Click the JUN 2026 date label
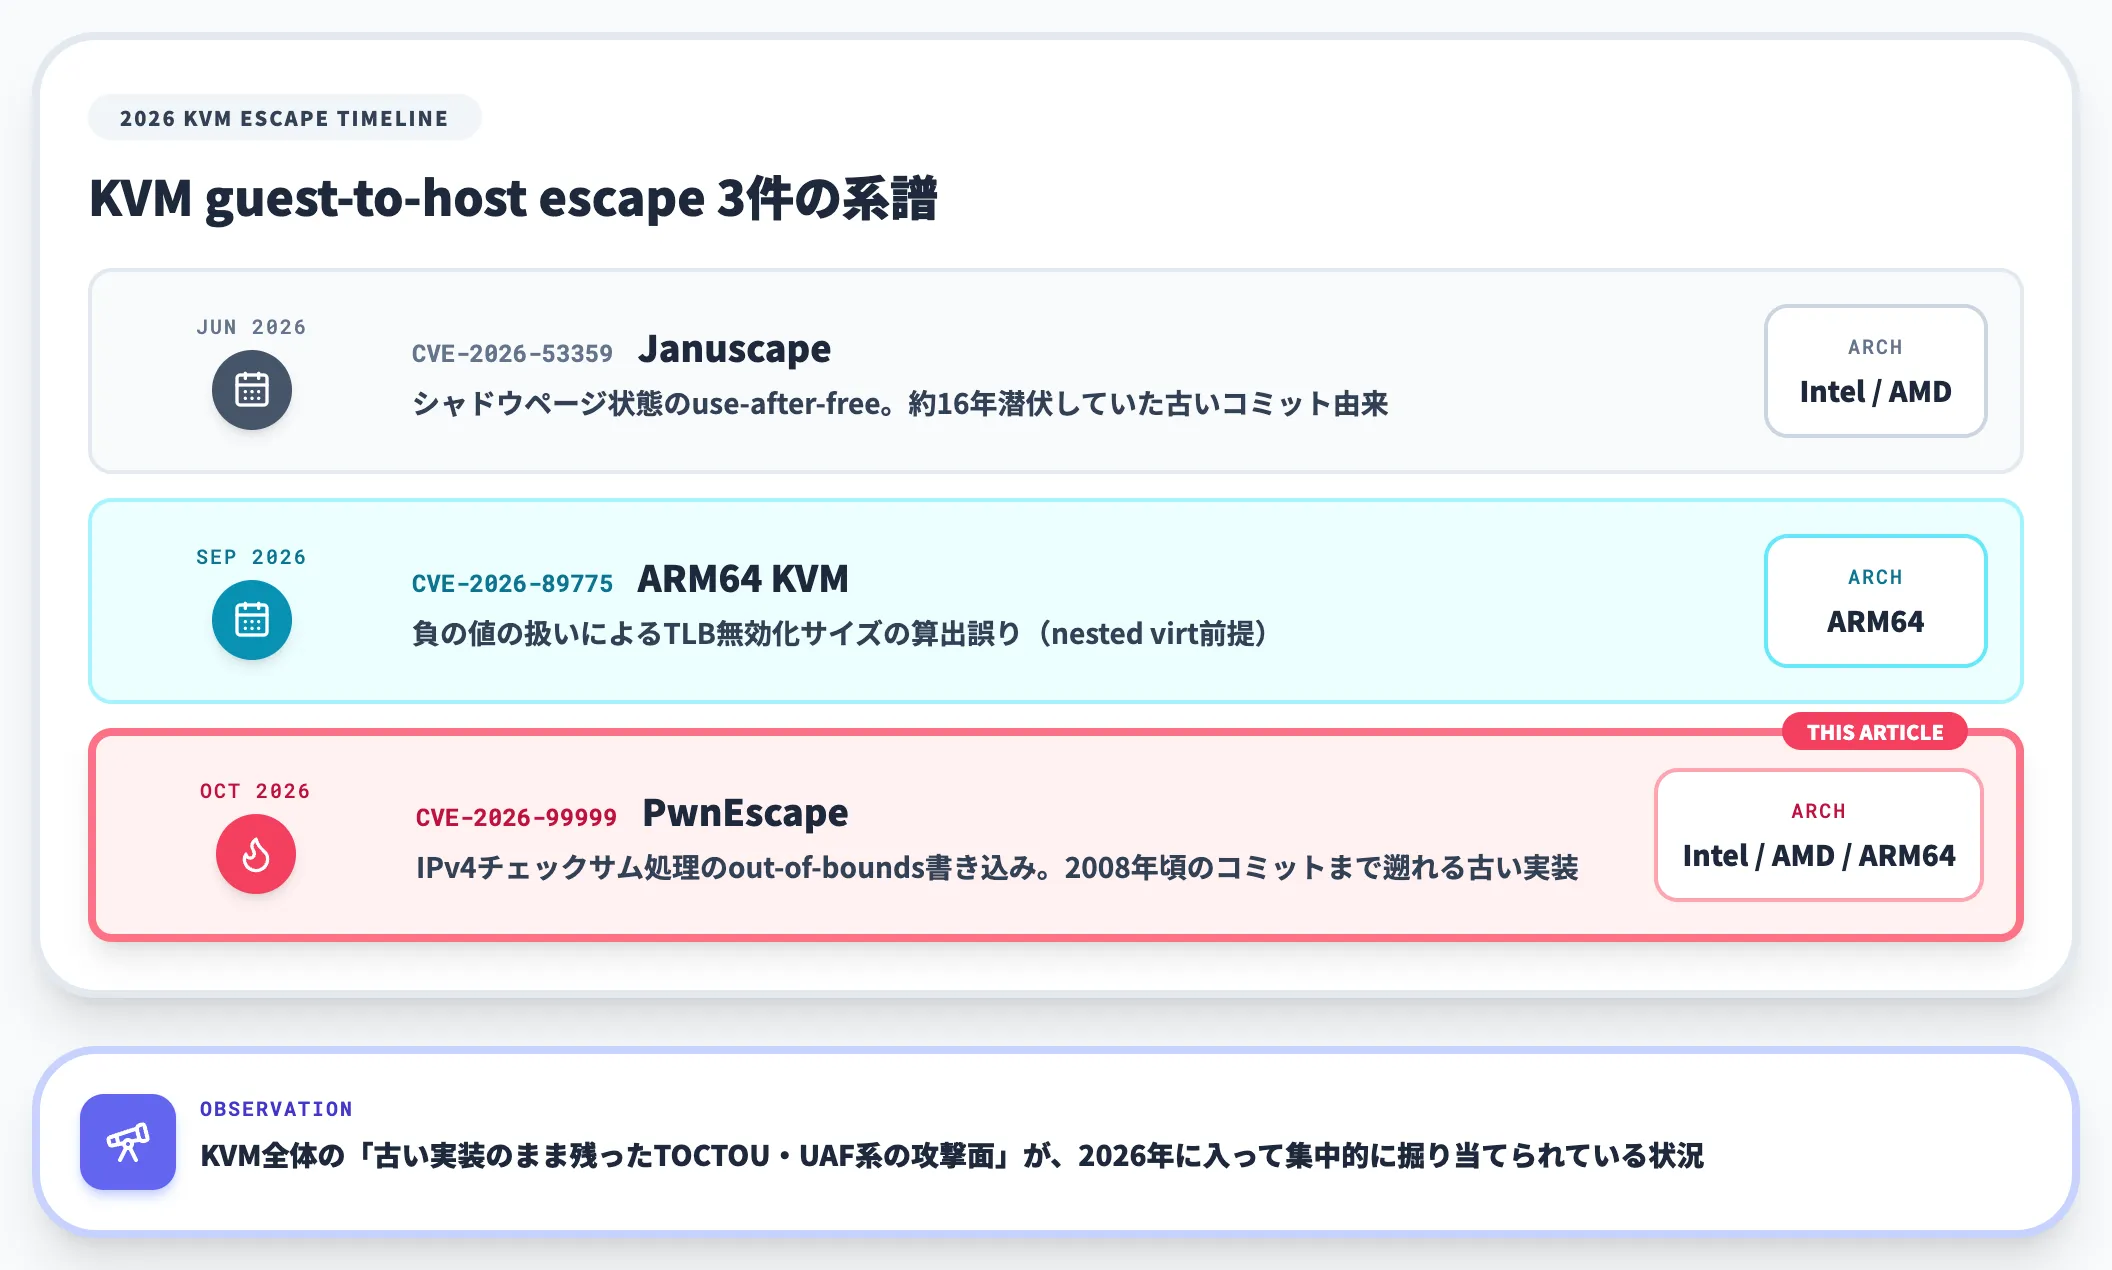This screenshot has height=1270, width=2112. [252, 327]
